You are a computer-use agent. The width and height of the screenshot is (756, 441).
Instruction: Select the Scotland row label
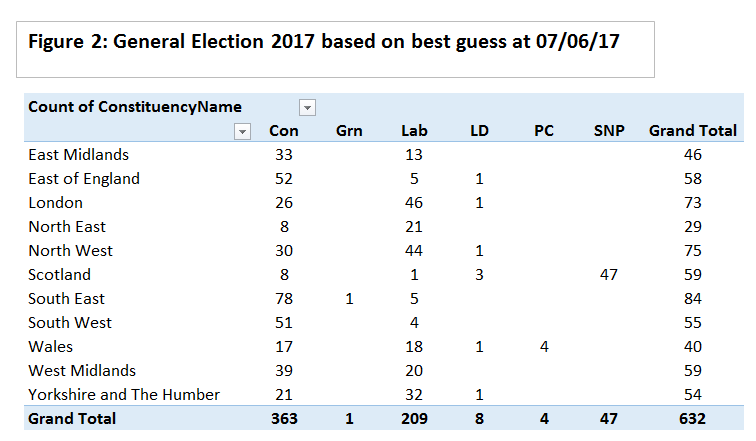click(60, 275)
